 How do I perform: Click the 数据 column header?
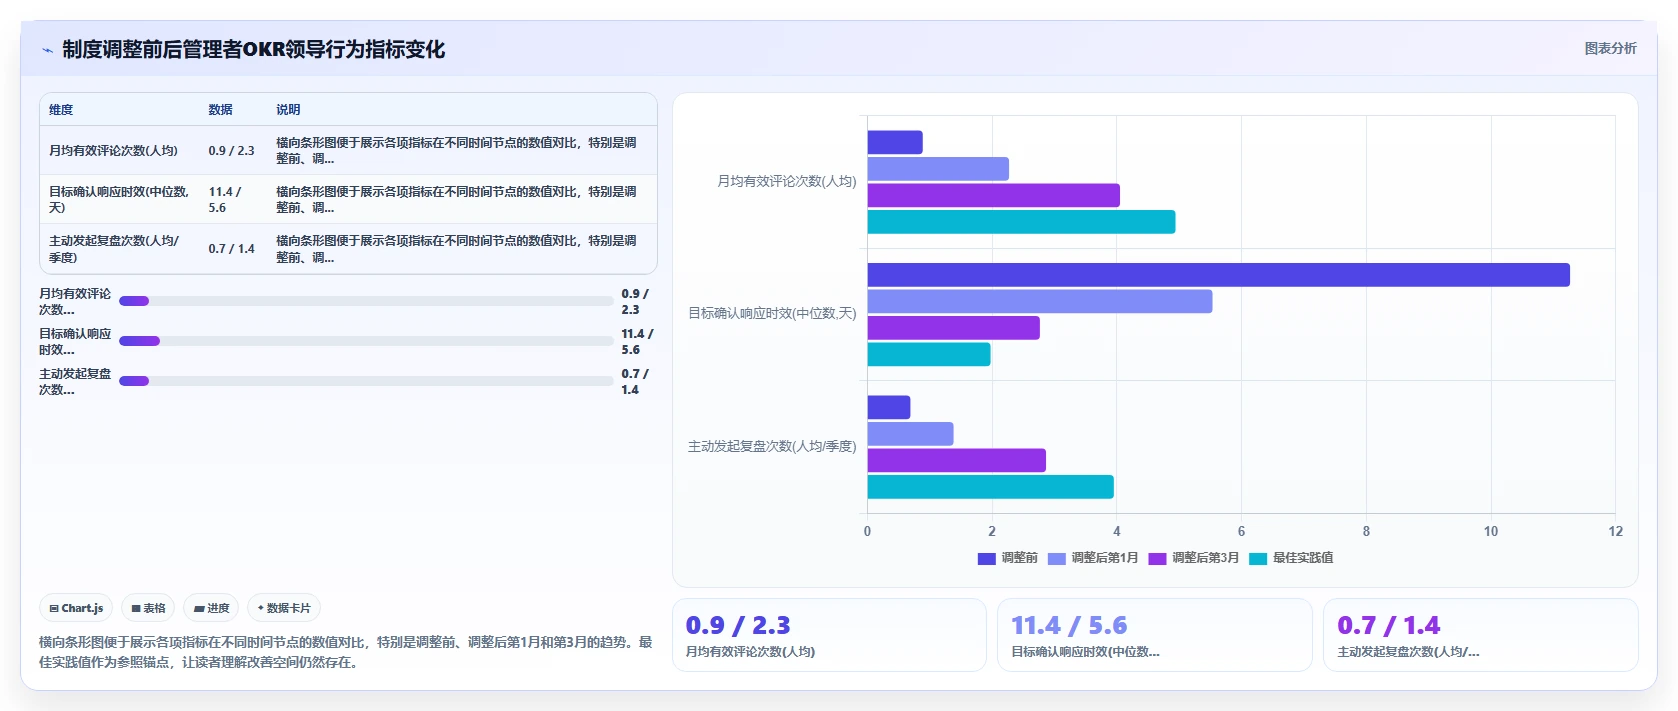[220, 110]
